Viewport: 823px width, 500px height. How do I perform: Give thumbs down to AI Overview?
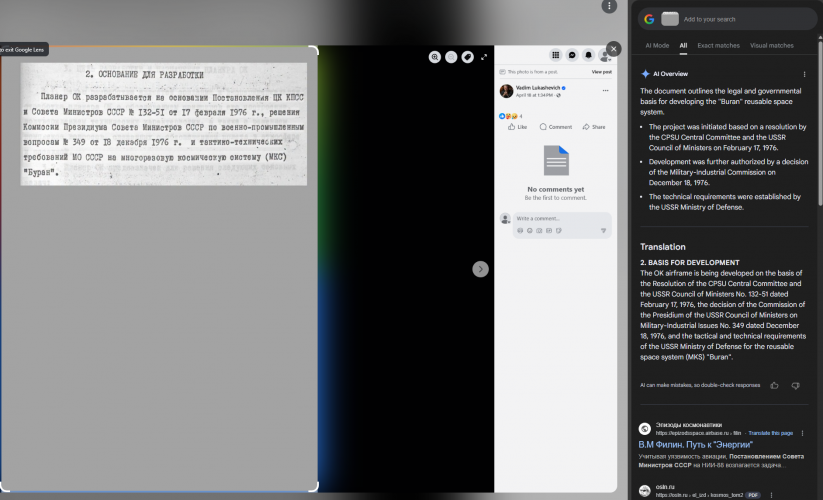(x=795, y=385)
